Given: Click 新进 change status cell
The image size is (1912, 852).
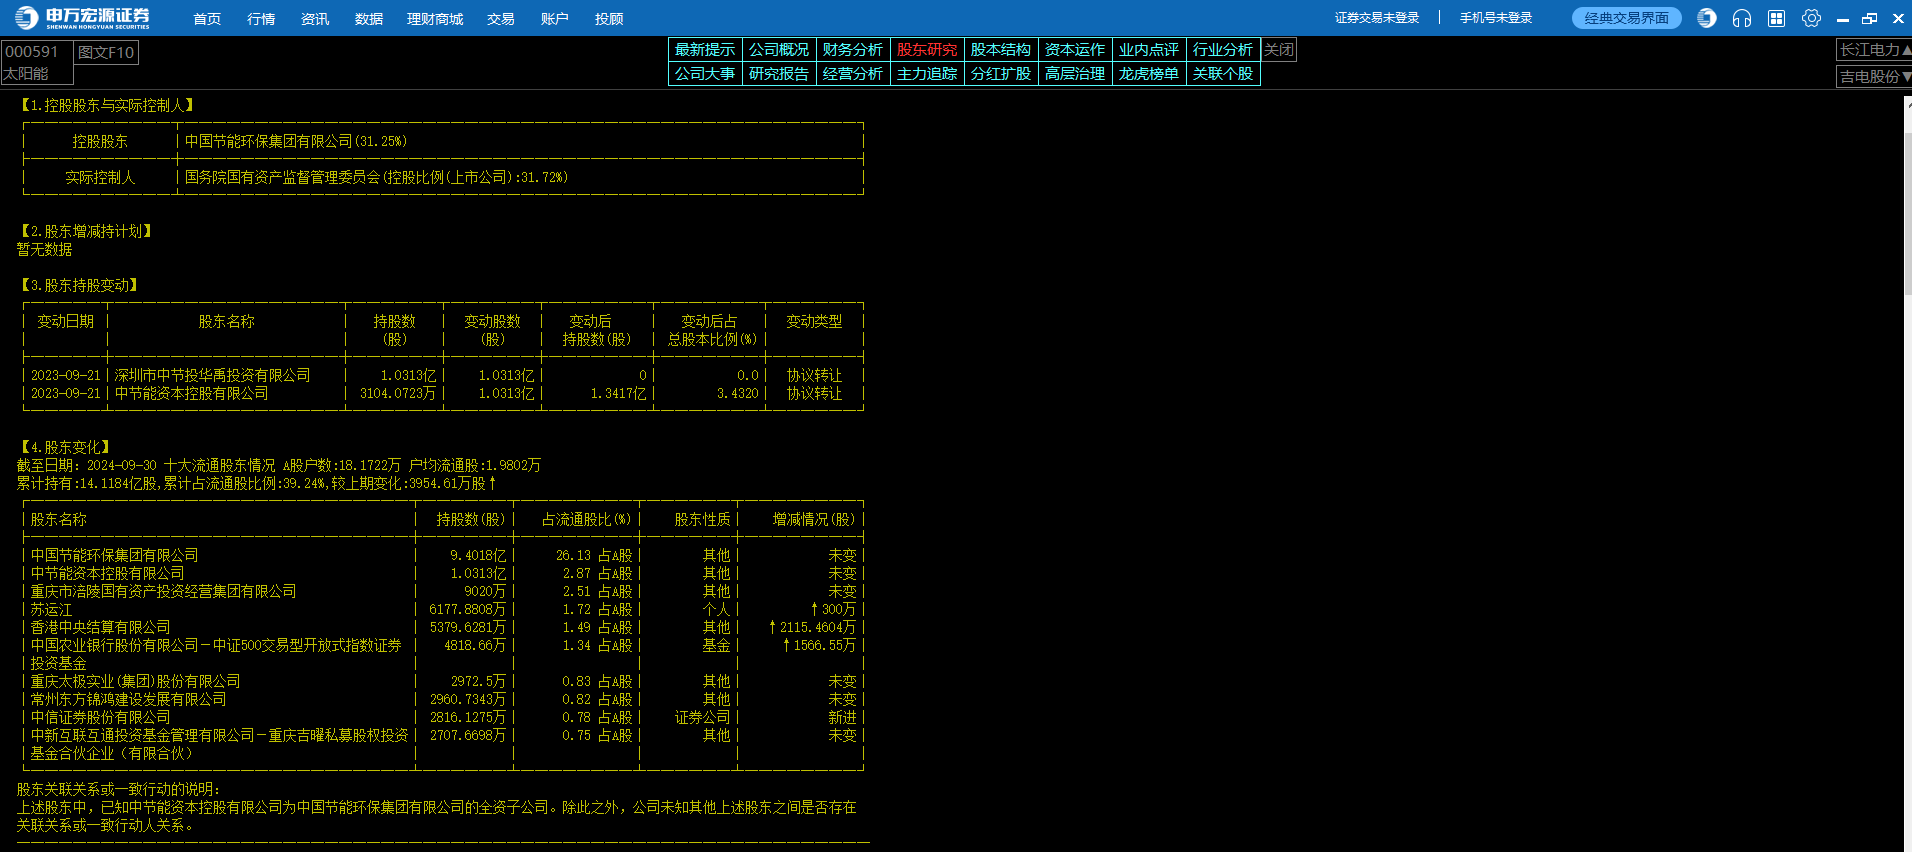Looking at the screenshot, I should (x=842, y=717).
